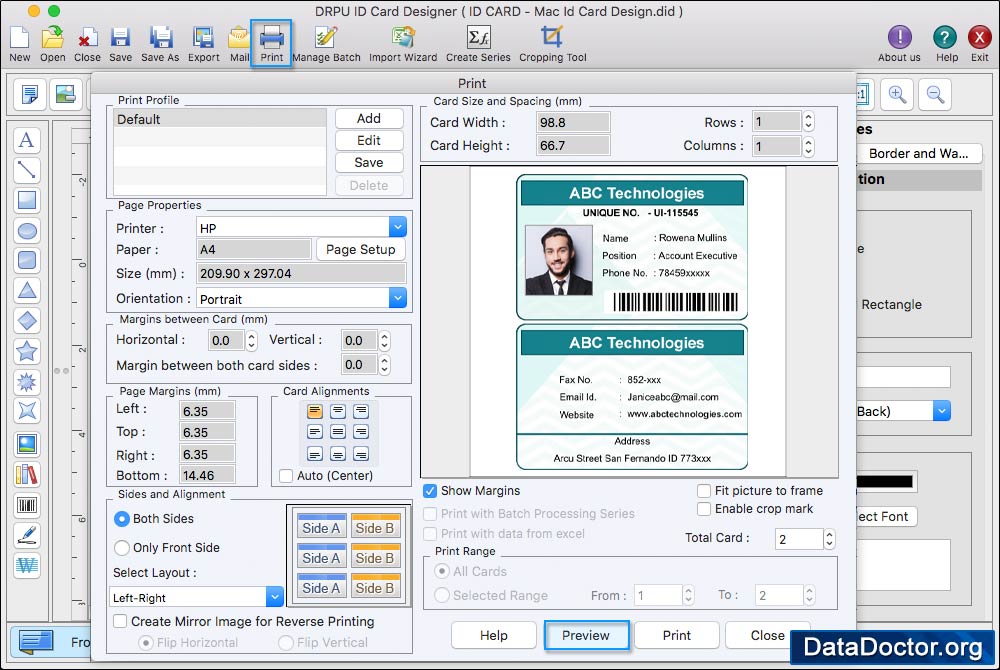Click the Save As toolbar icon
1000x670 pixels.
[x=160, y=43]
